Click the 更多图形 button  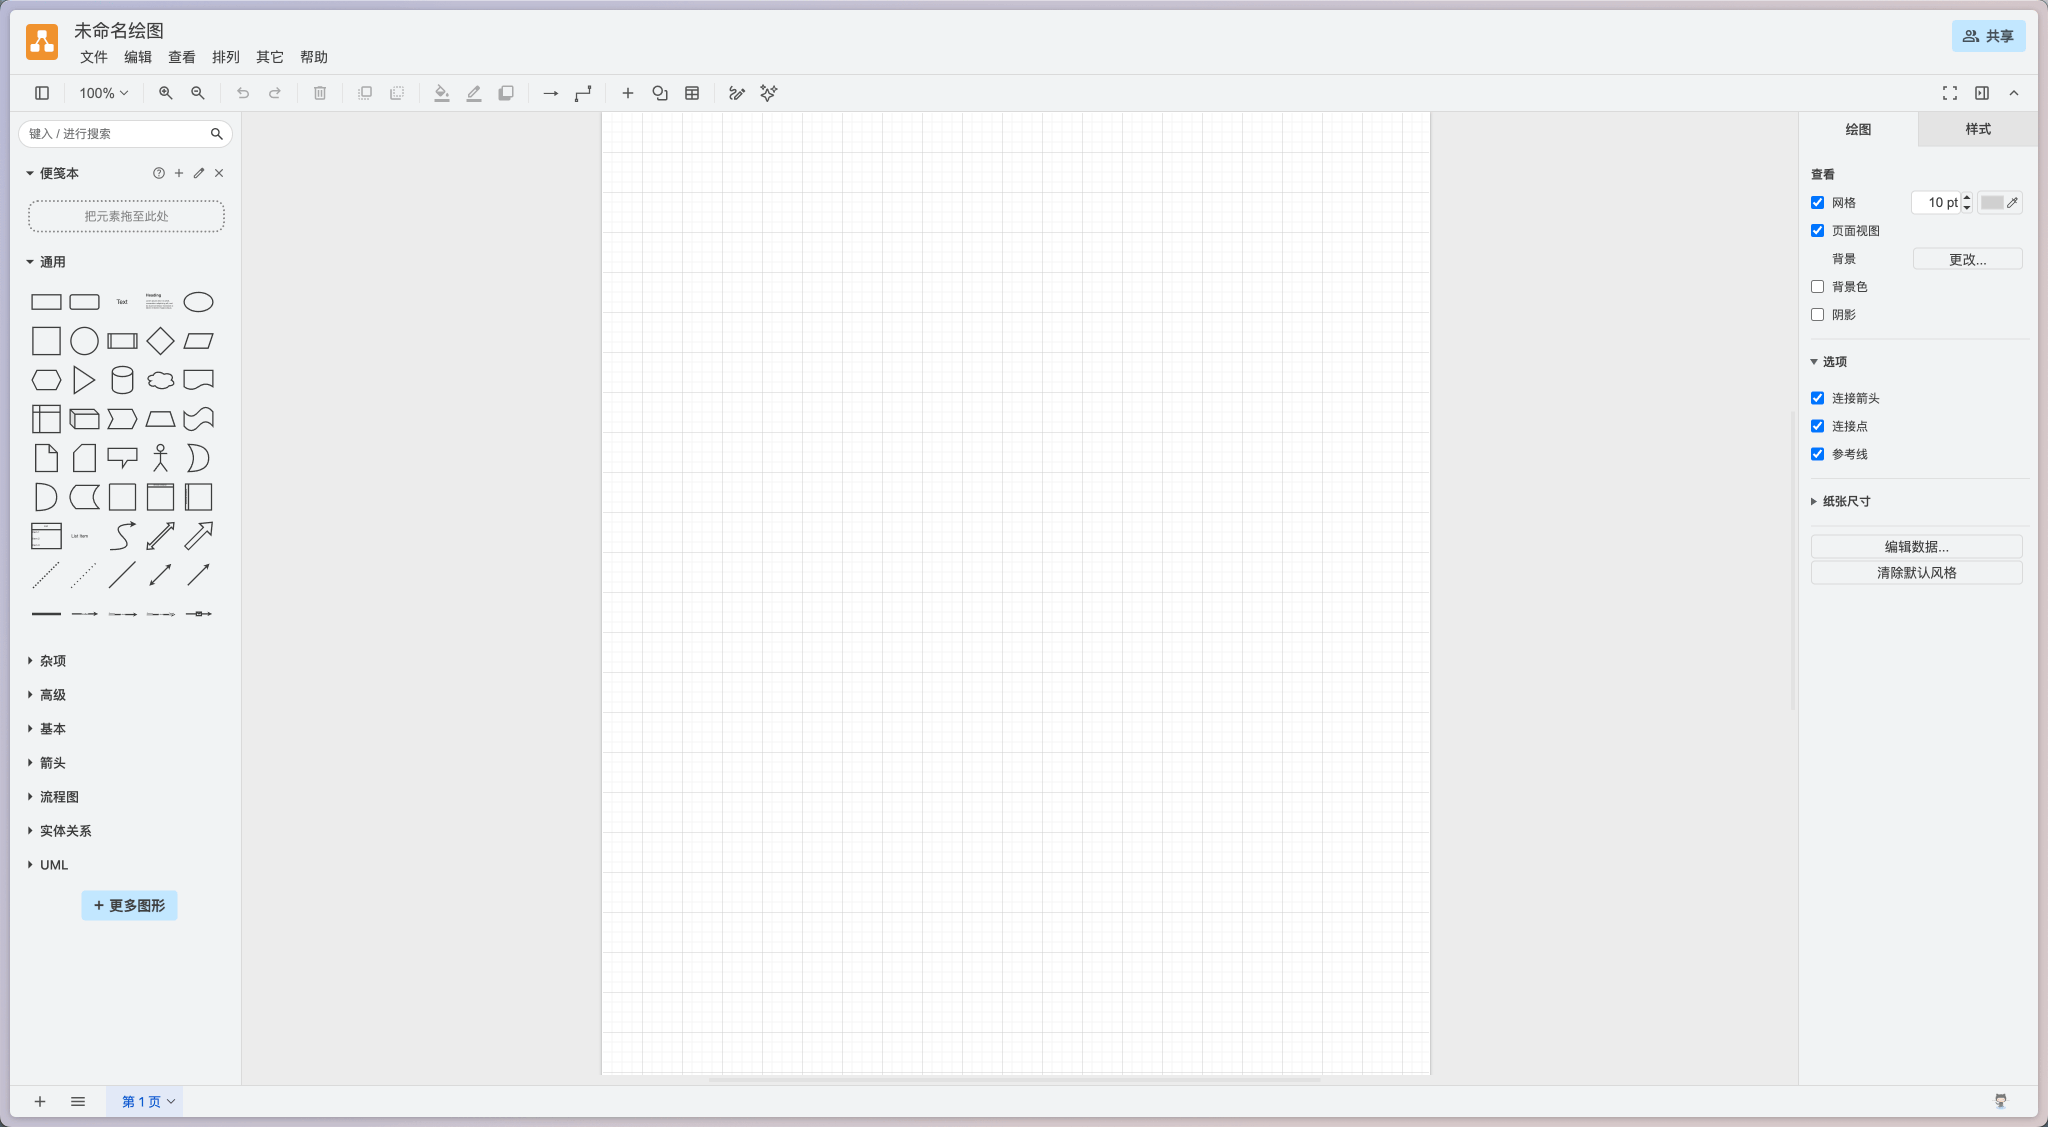(129, 905)
